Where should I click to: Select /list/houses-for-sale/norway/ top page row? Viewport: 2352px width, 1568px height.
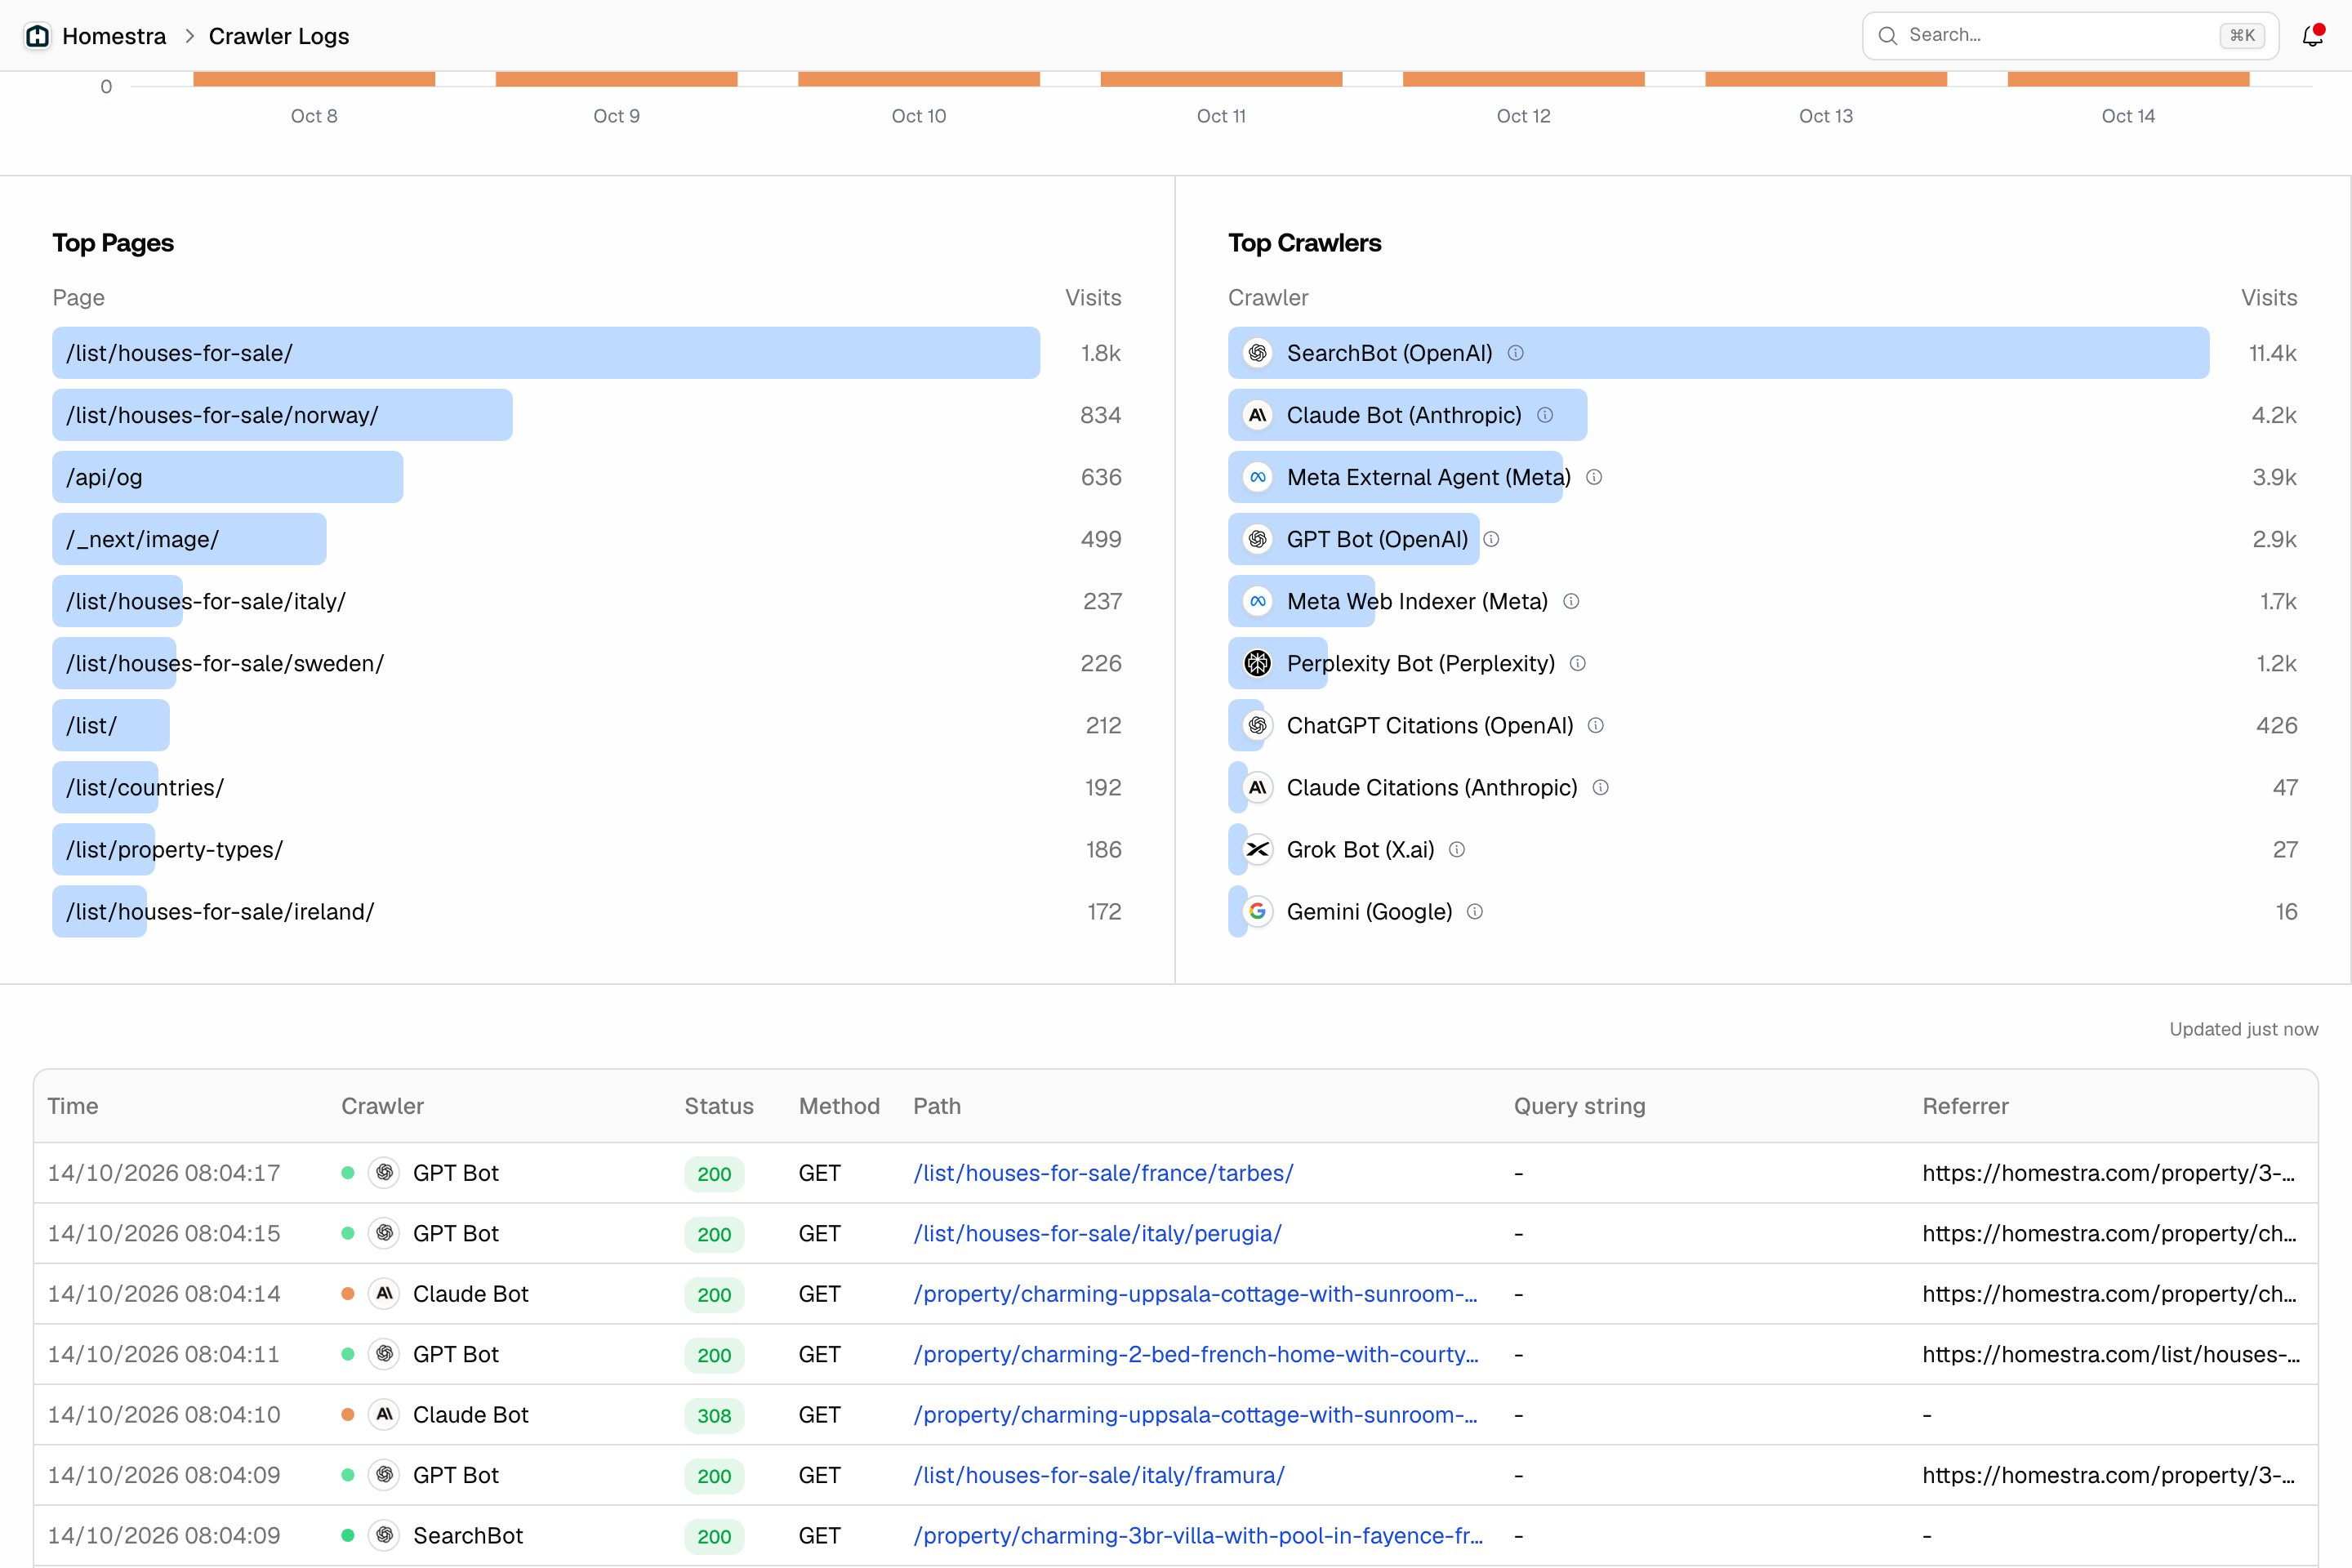point(587,415)
